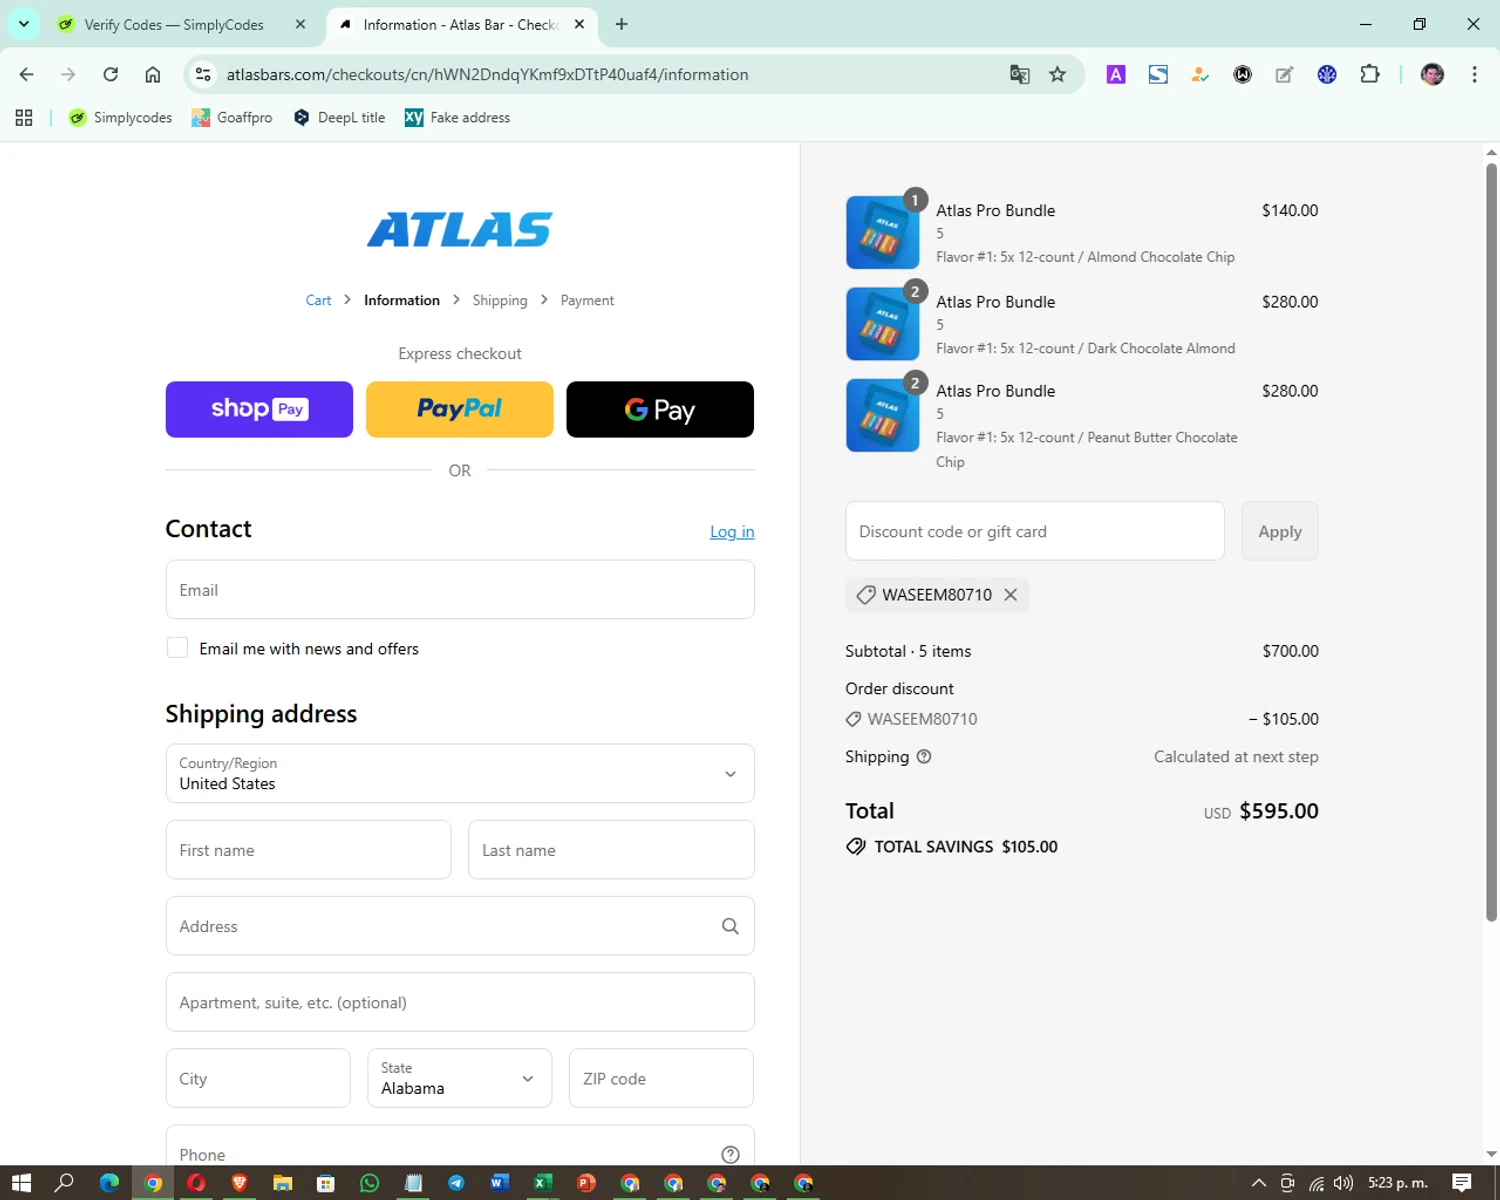The image size is (1500, 1200).
Task: Click the Shipping breadcrumb step
Action: click(500, 300)
